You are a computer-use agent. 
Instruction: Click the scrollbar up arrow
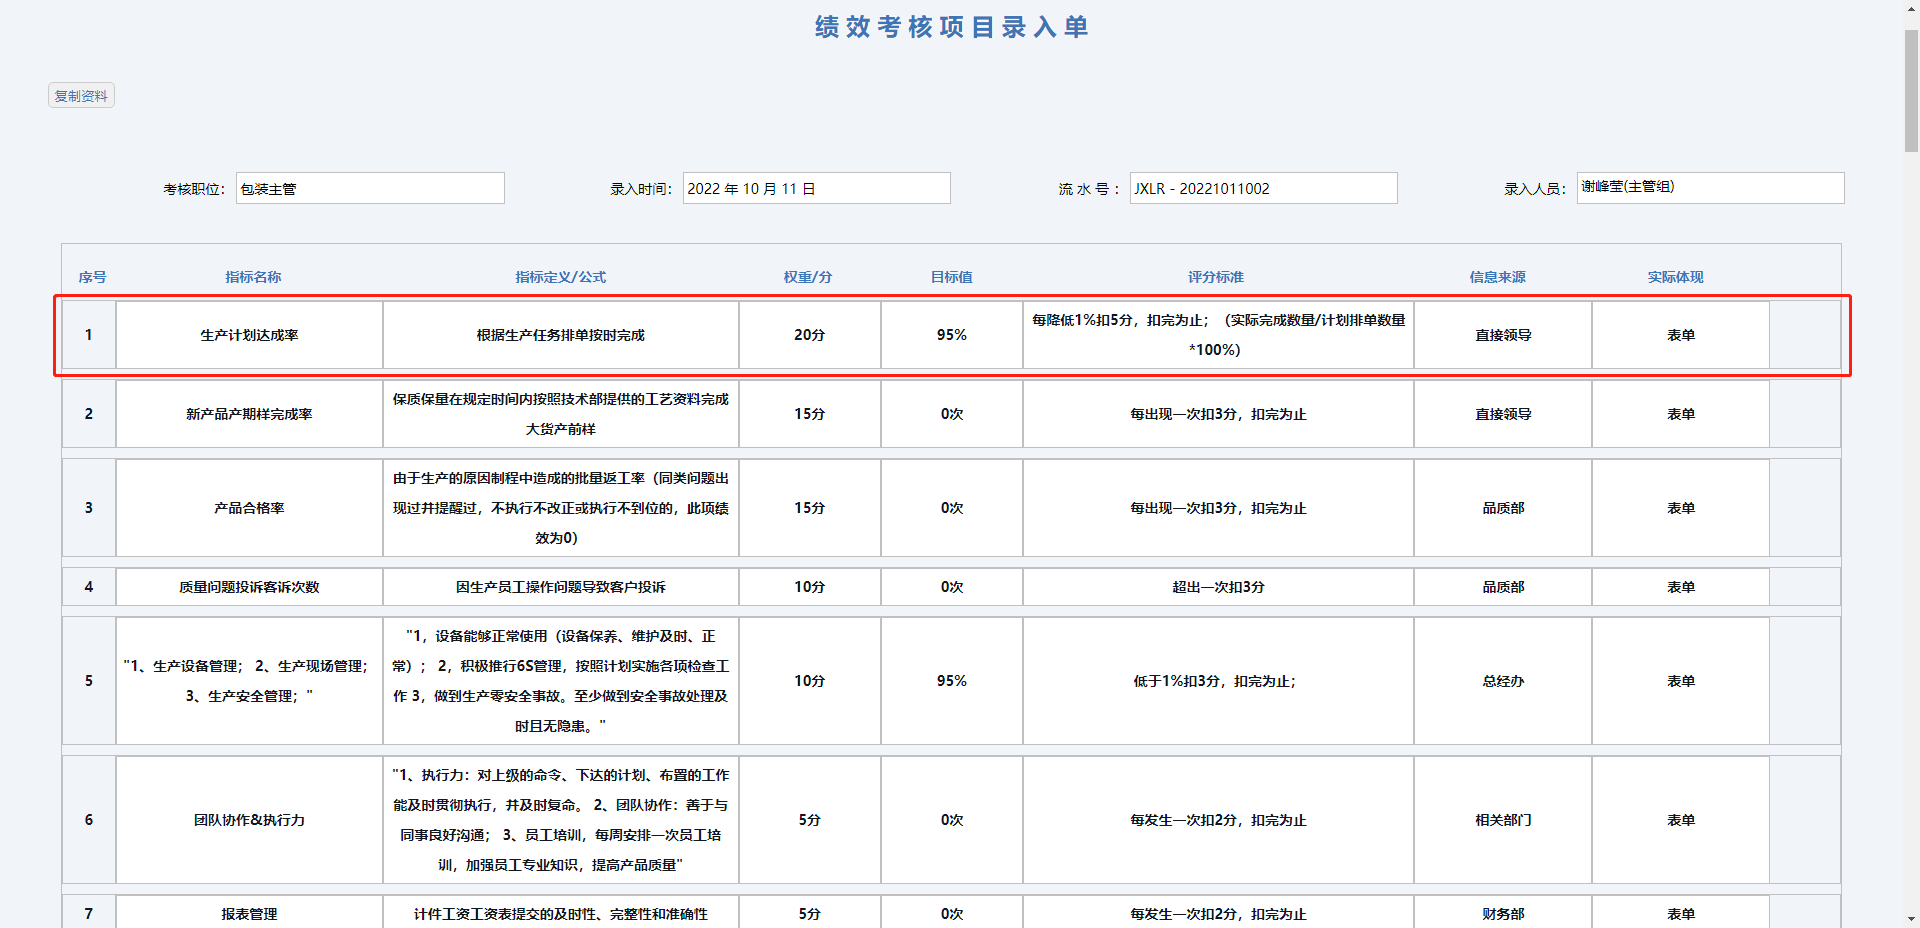1911,8
